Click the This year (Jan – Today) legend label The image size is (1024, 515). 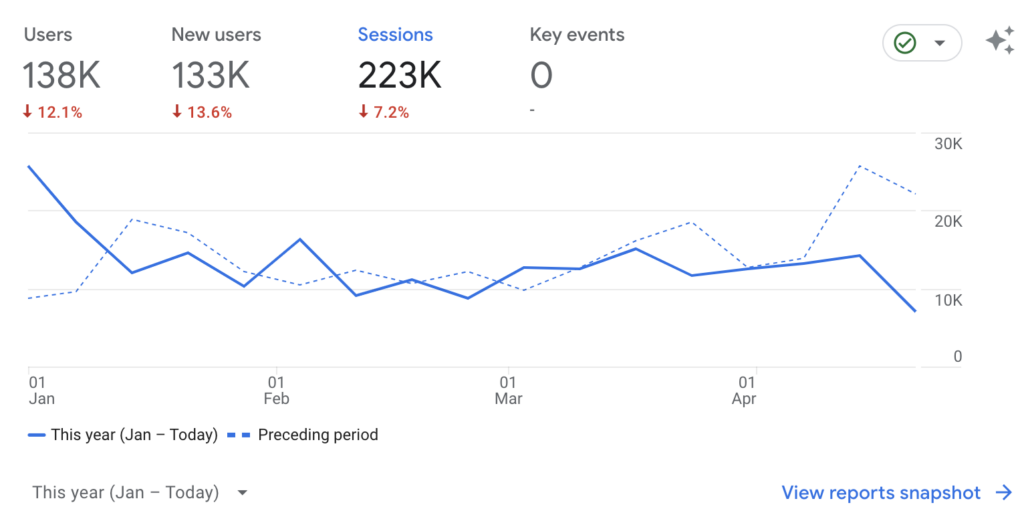(134, 435)
